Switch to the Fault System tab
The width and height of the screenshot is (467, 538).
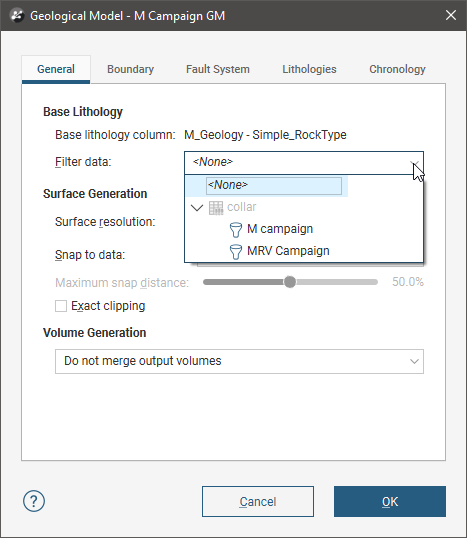(x=218, y=69)
